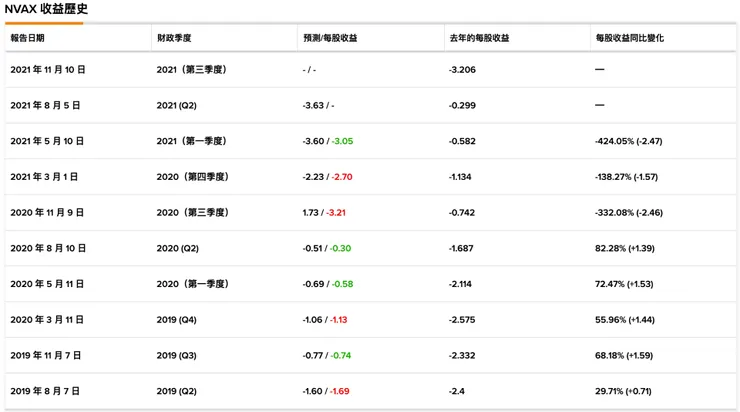Select the NVAX 收益歷史 tab title
The height and width of the screenshot is (412, 740).
[x=46, y=9]
